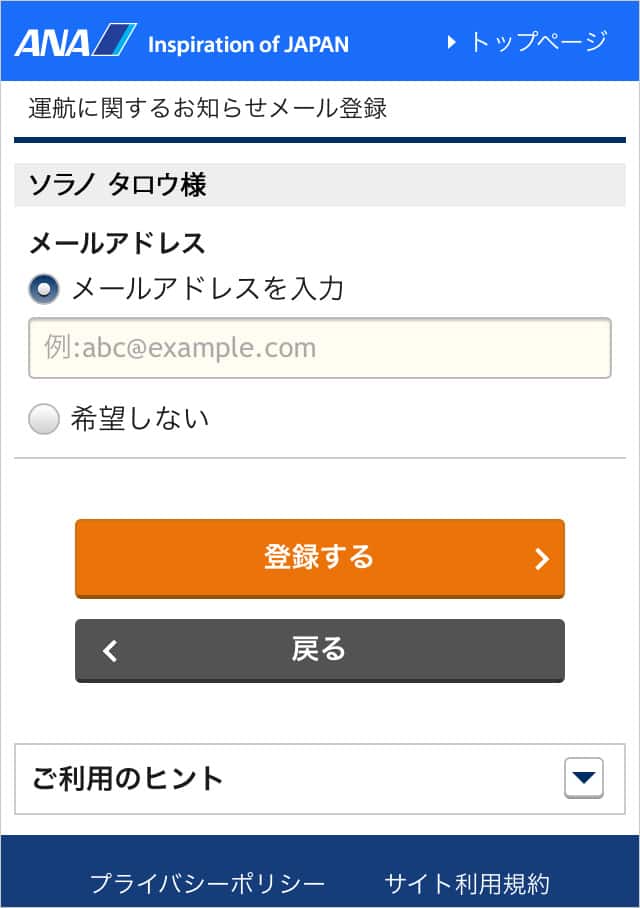Open the トップページ link
The image size is (640, 908).
527,42
